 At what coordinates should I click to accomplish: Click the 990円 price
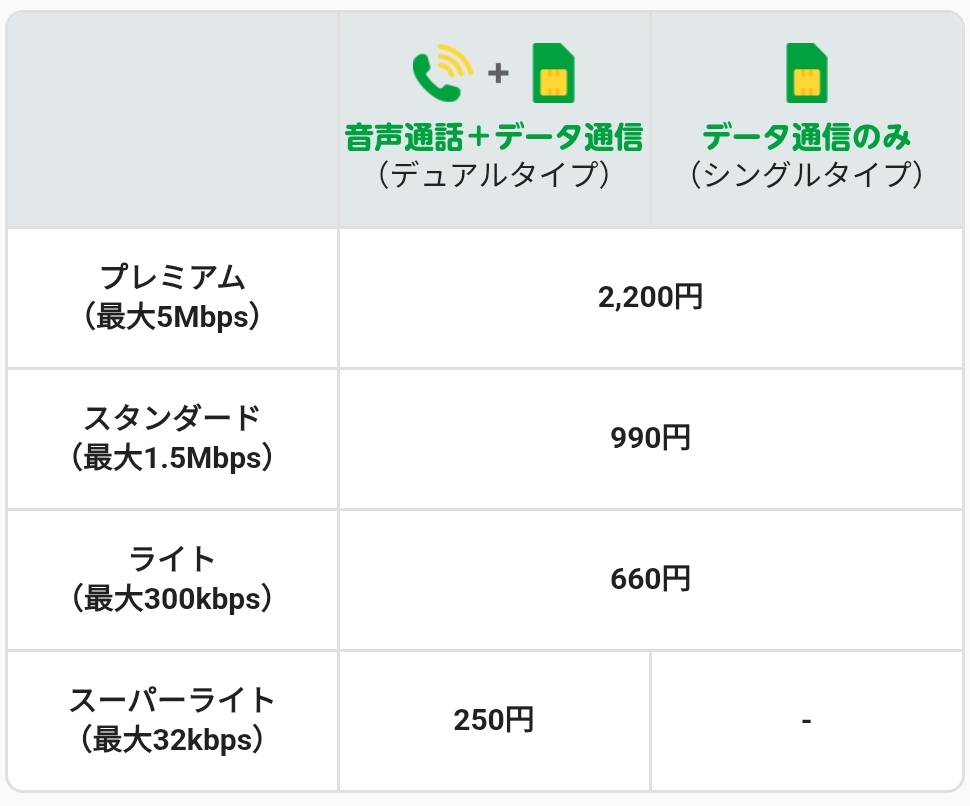[651, 438]
